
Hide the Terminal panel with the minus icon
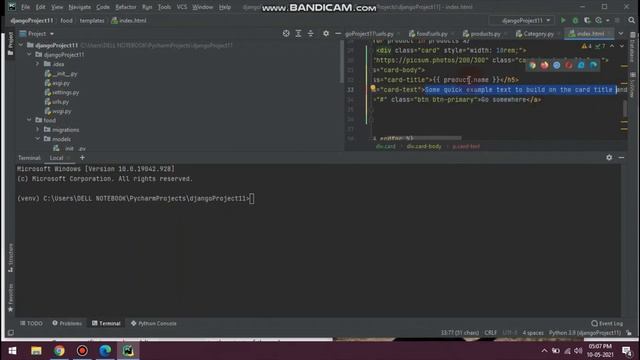point(621,158)
